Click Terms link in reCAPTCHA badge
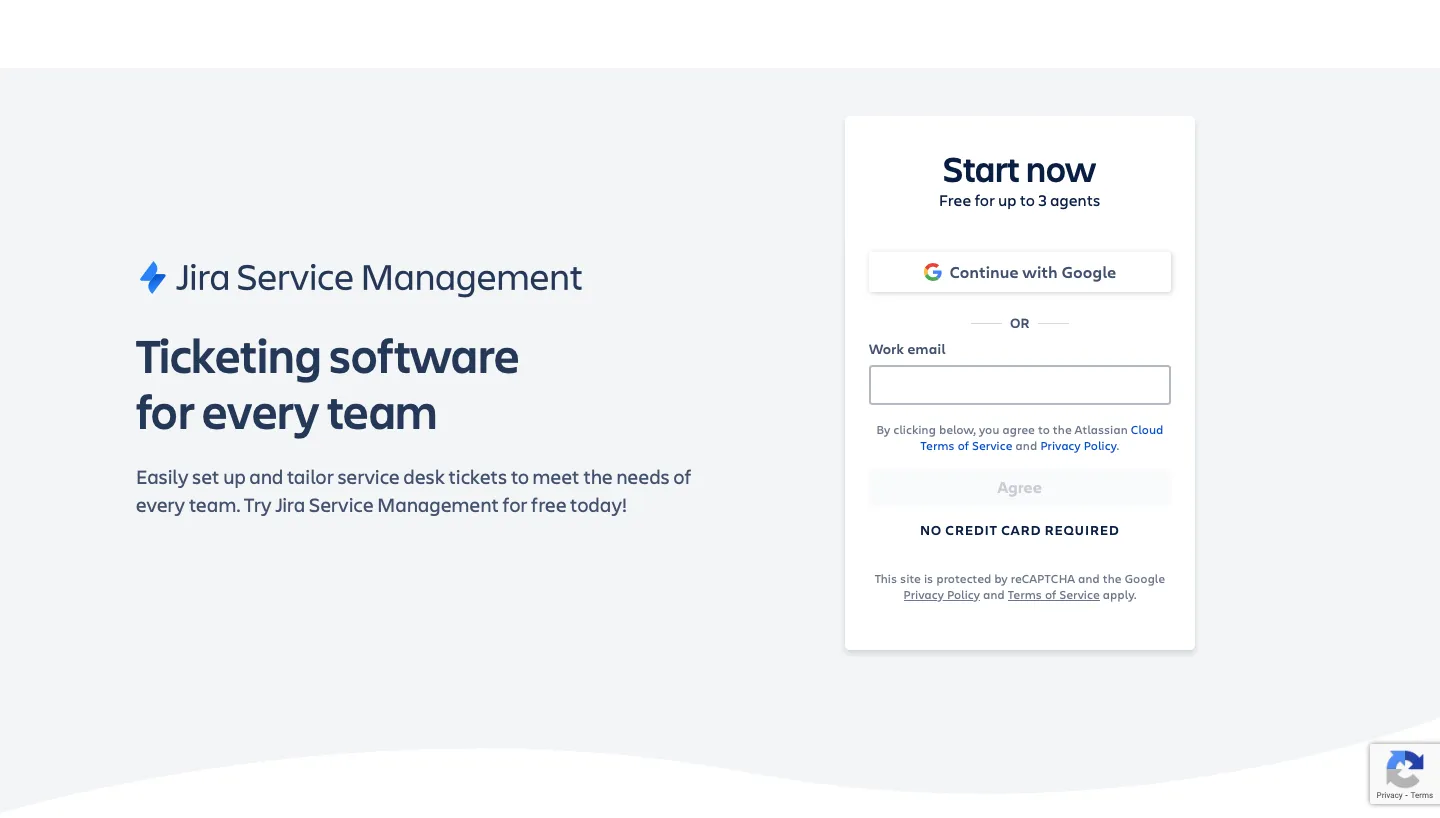Viewport: 1440px width, 818px height. click(1422, 795)
